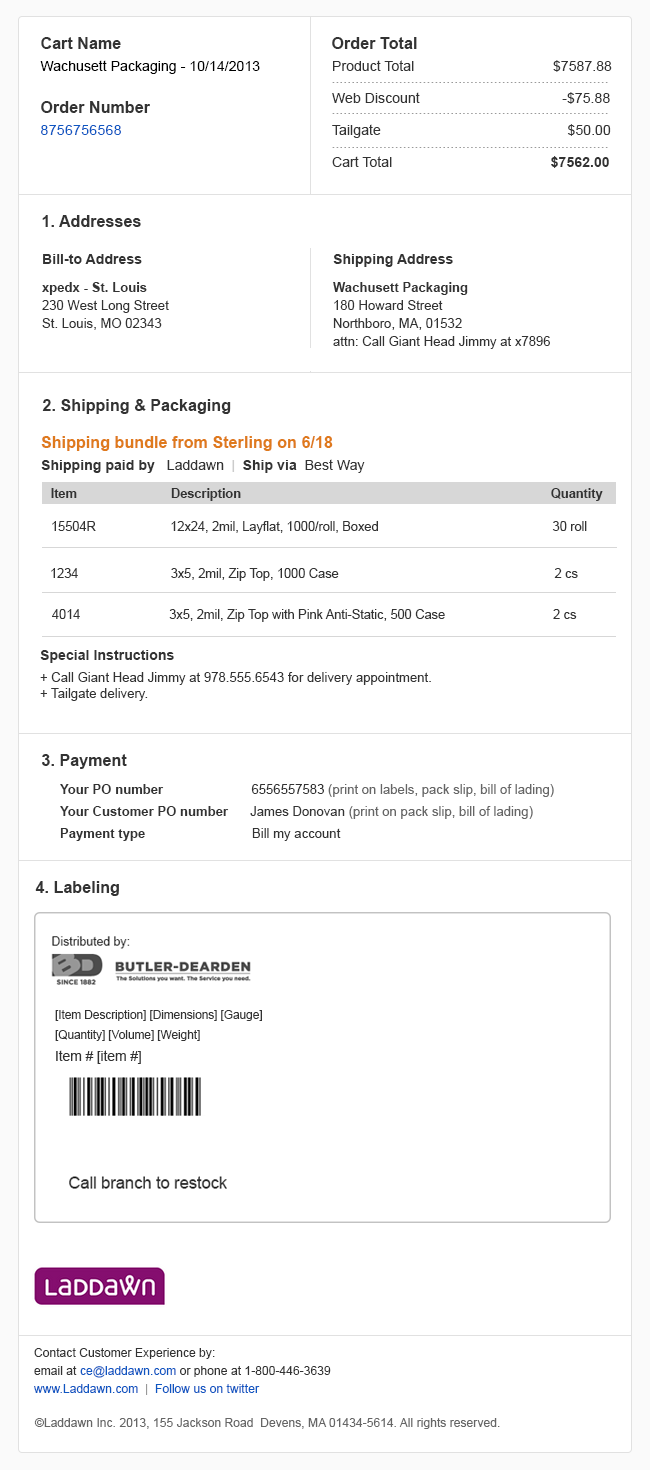Open the Follow us on twitter link
Viewport: 650px width, 1470px height.
(x=207, y=1389)
